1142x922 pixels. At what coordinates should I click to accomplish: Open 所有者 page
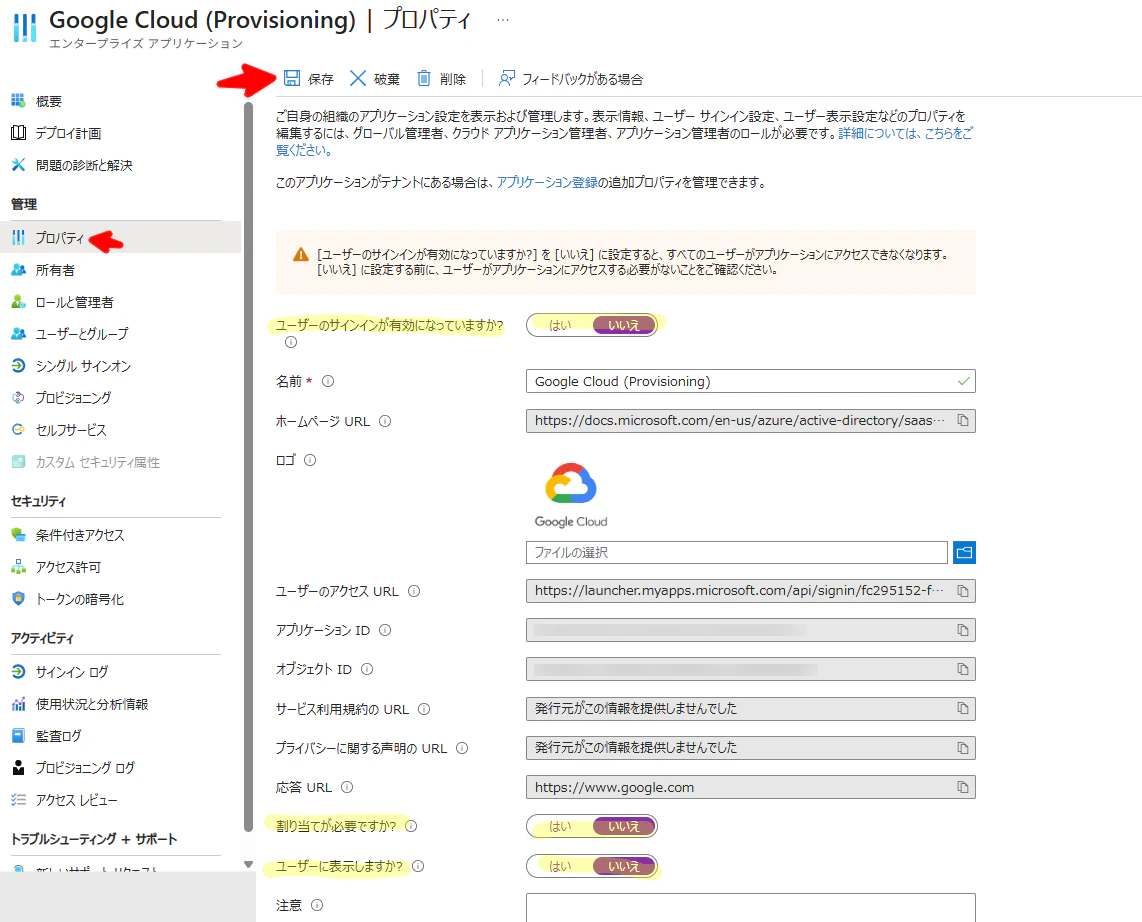pyautogui.click(x=55, y=270)
